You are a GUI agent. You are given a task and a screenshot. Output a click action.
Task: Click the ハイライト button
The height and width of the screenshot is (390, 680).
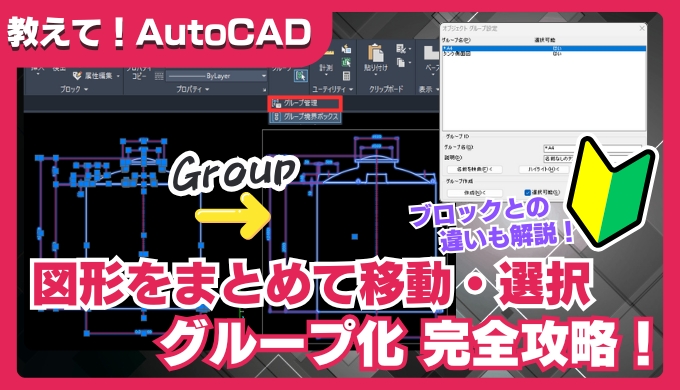pyautogui.click(x=544, y=170)
